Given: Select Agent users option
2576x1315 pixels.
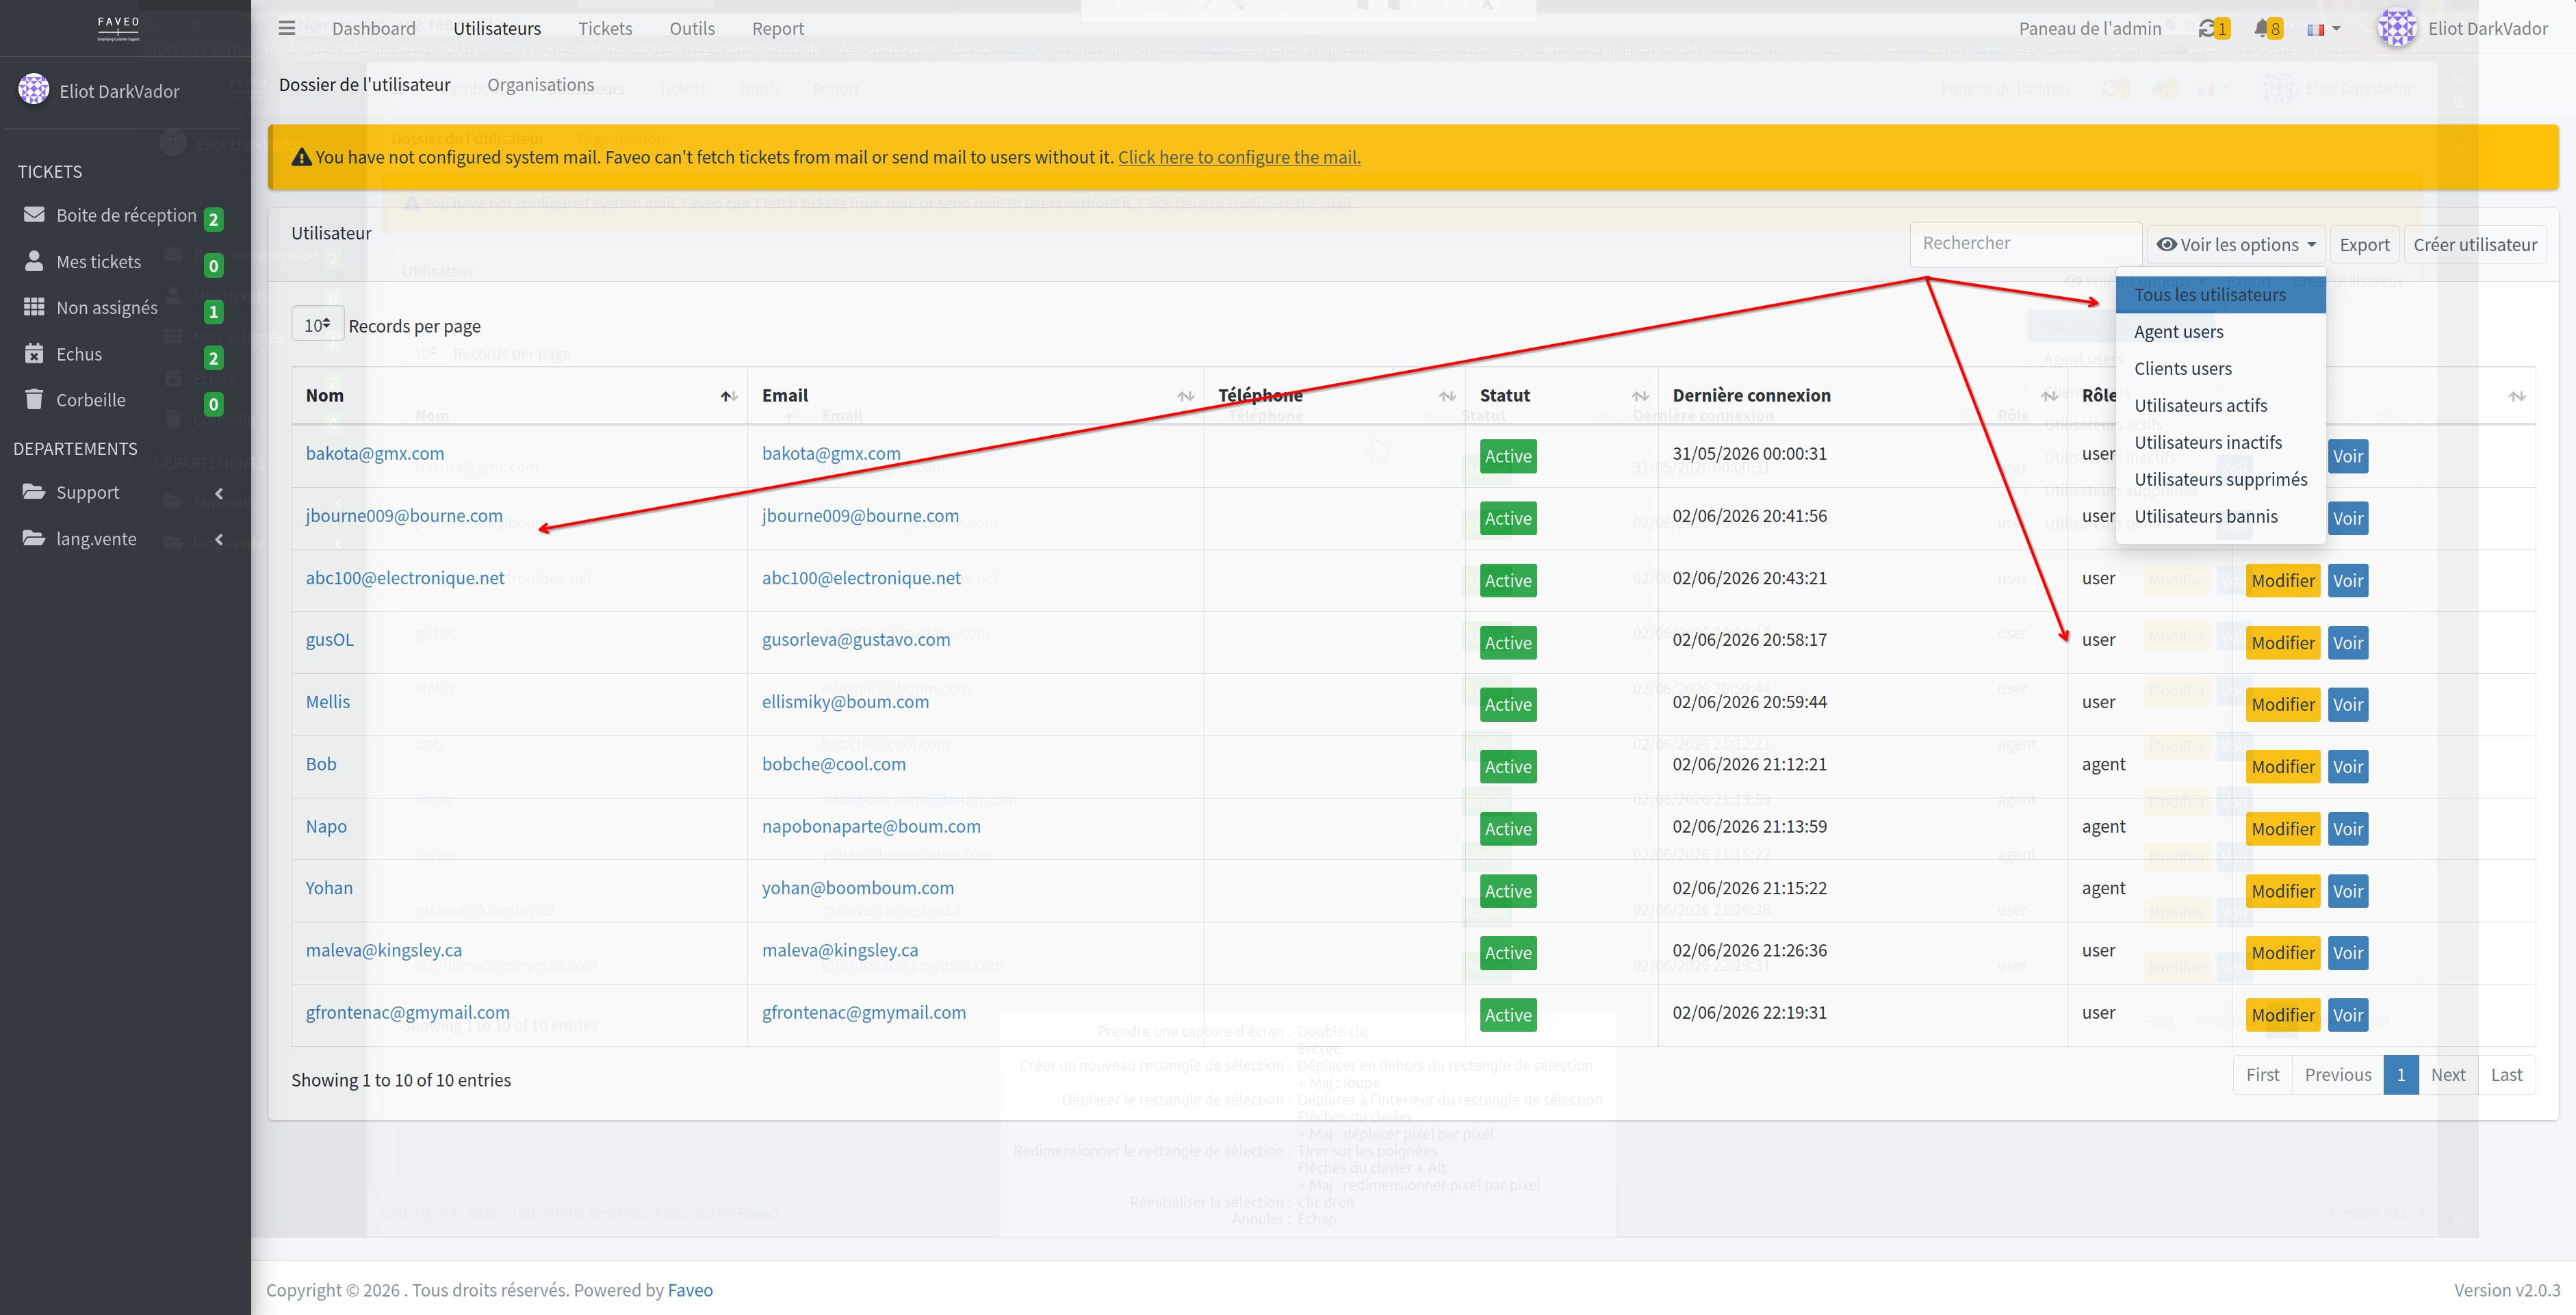Looking at the screenshot, I should point(2220,331).
